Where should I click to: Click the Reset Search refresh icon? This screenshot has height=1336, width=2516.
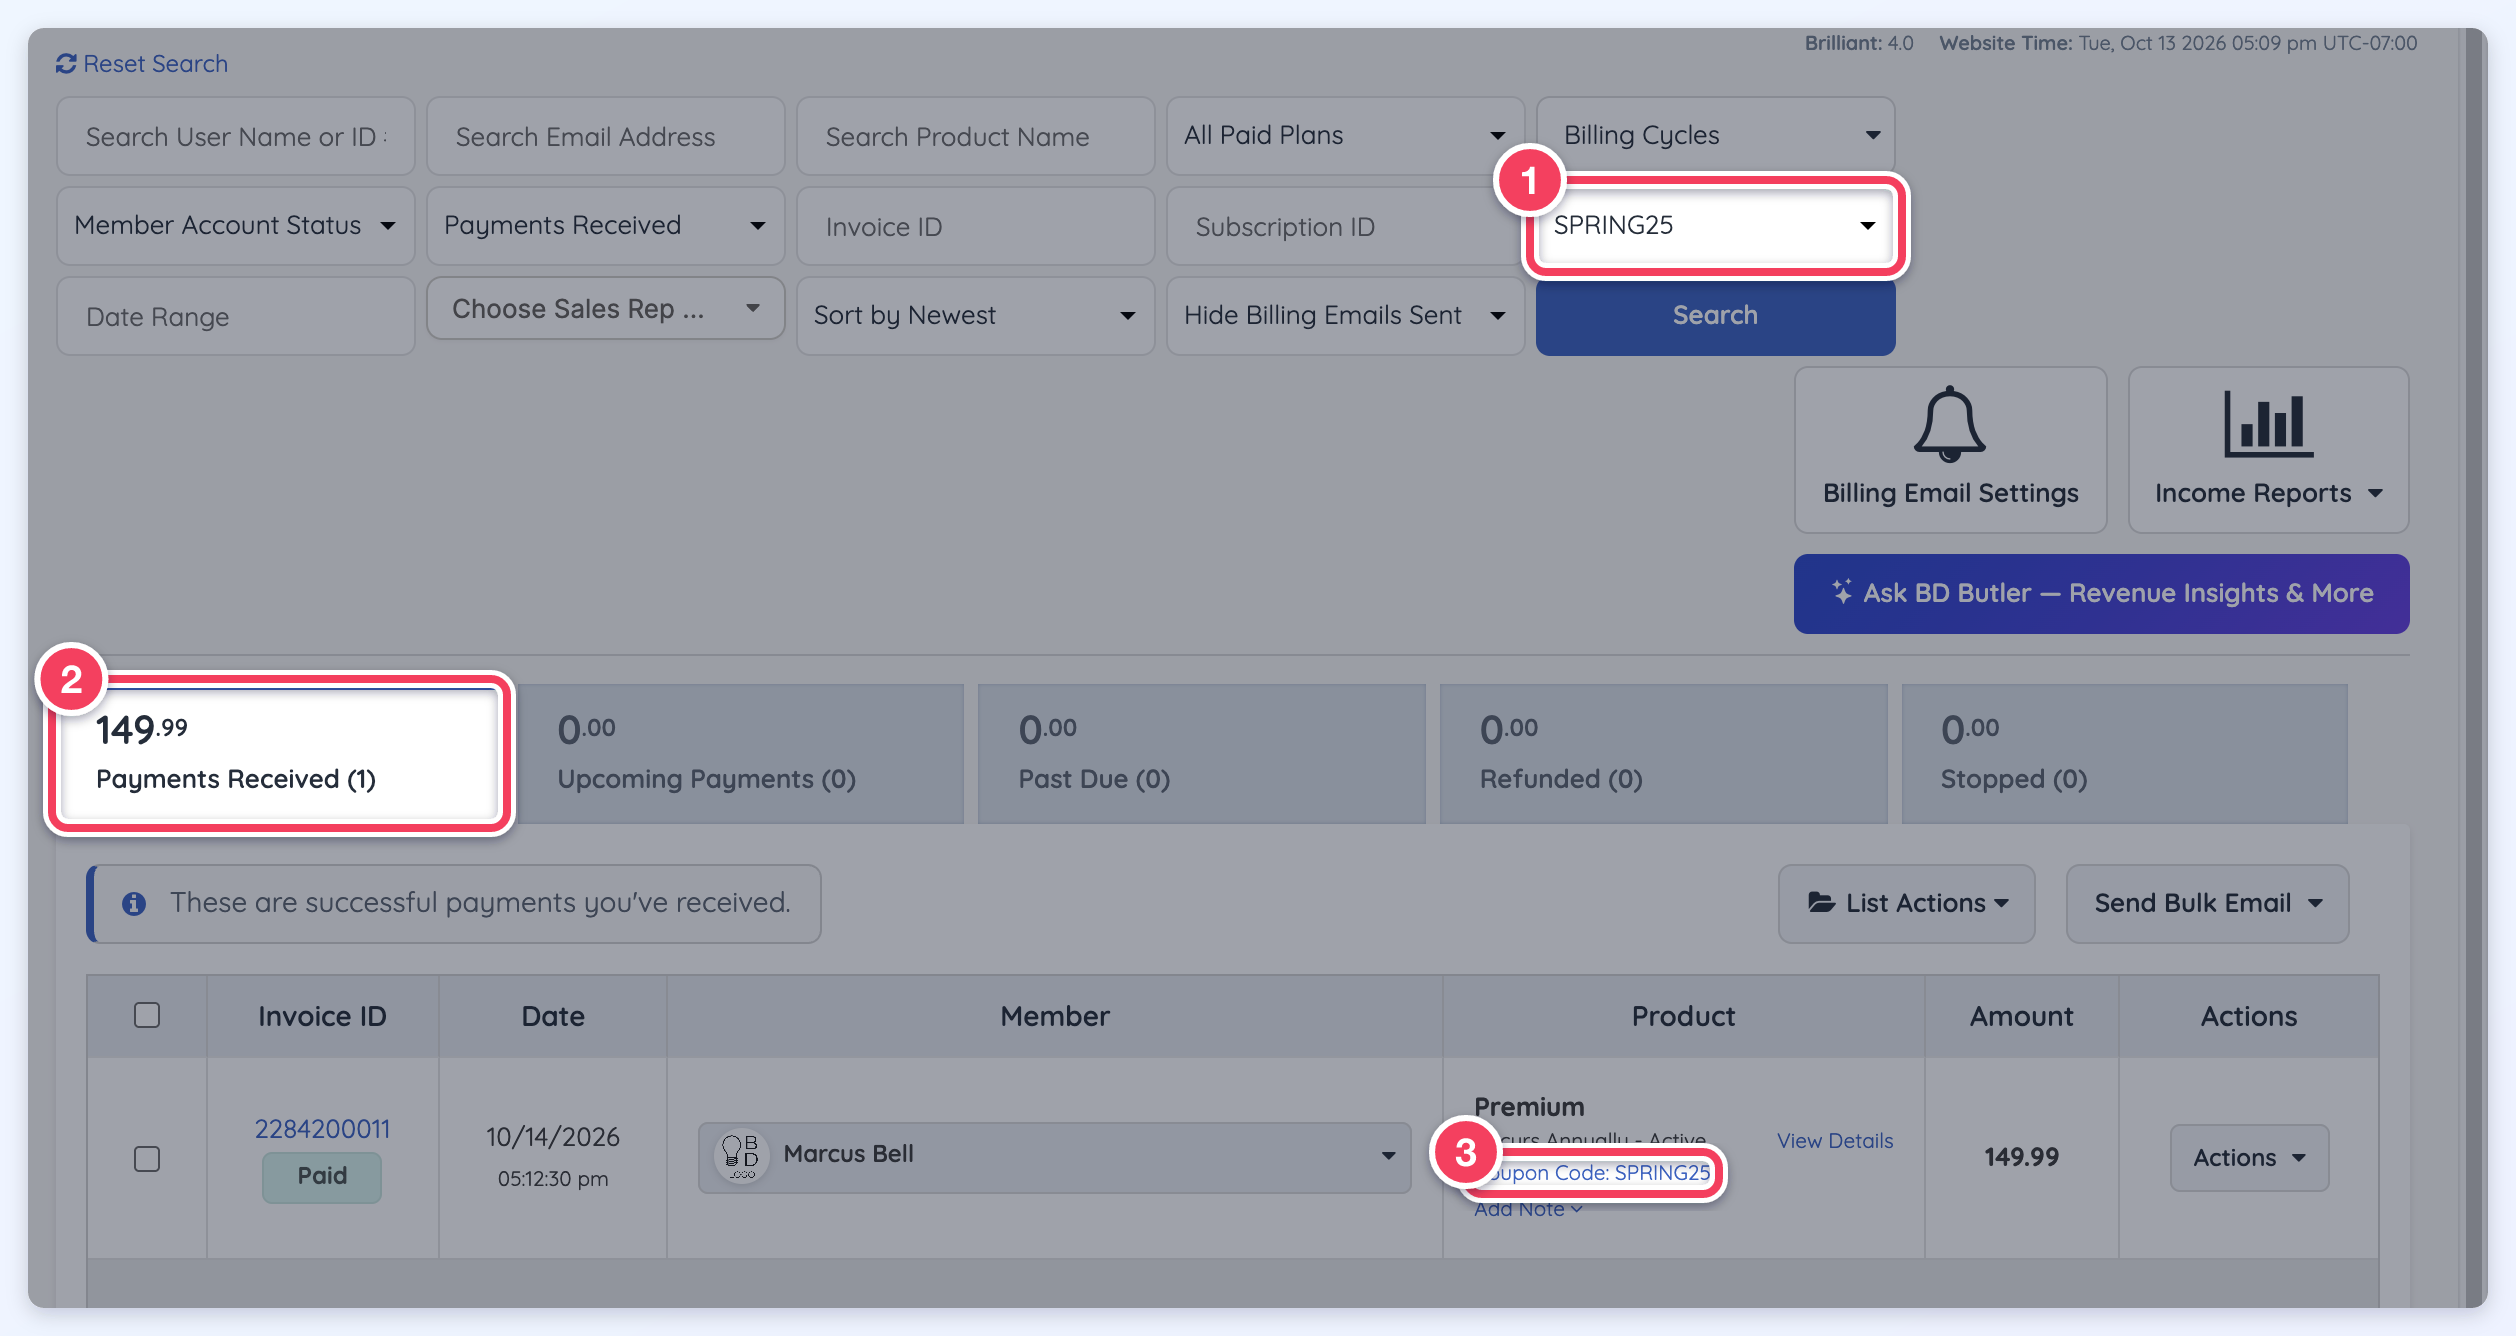pos(66,64)
